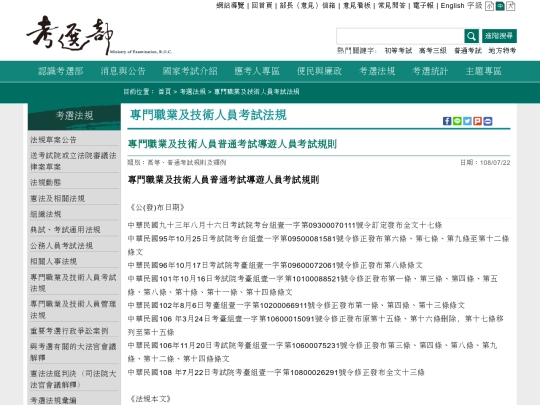
Task: Select hot keyword 地方特考
Action: 502,51
